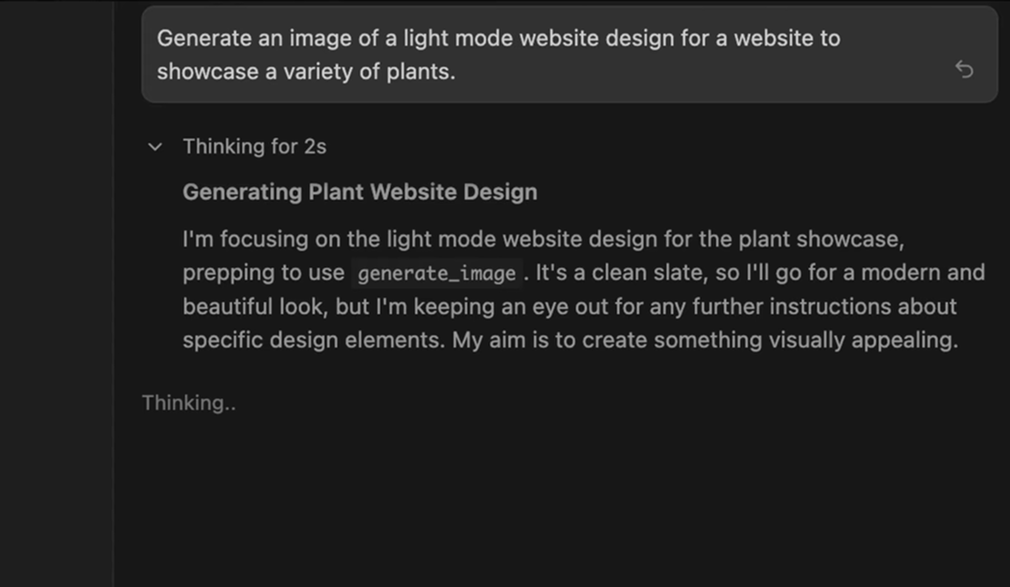Click the generate_image inline code snippet

coord(437,273)
